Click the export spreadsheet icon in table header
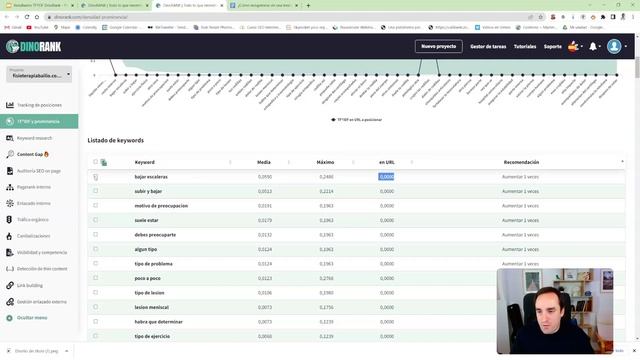 (x=104, y=162)
